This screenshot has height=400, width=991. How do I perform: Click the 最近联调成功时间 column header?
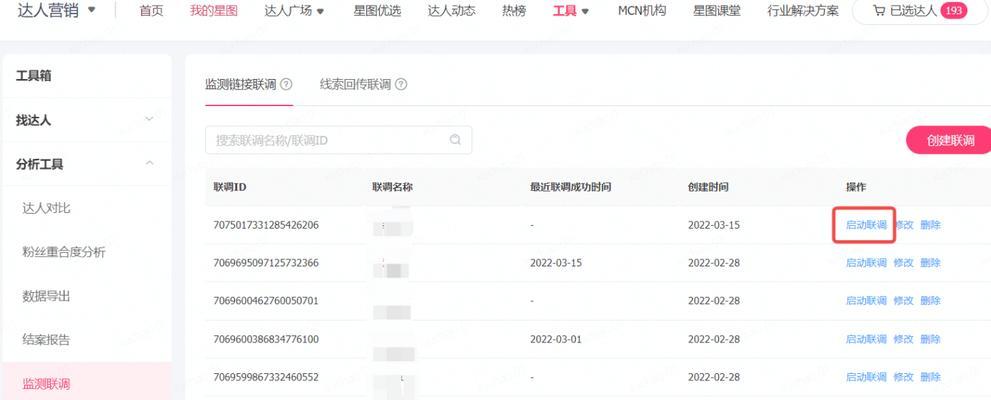[571, 187]
